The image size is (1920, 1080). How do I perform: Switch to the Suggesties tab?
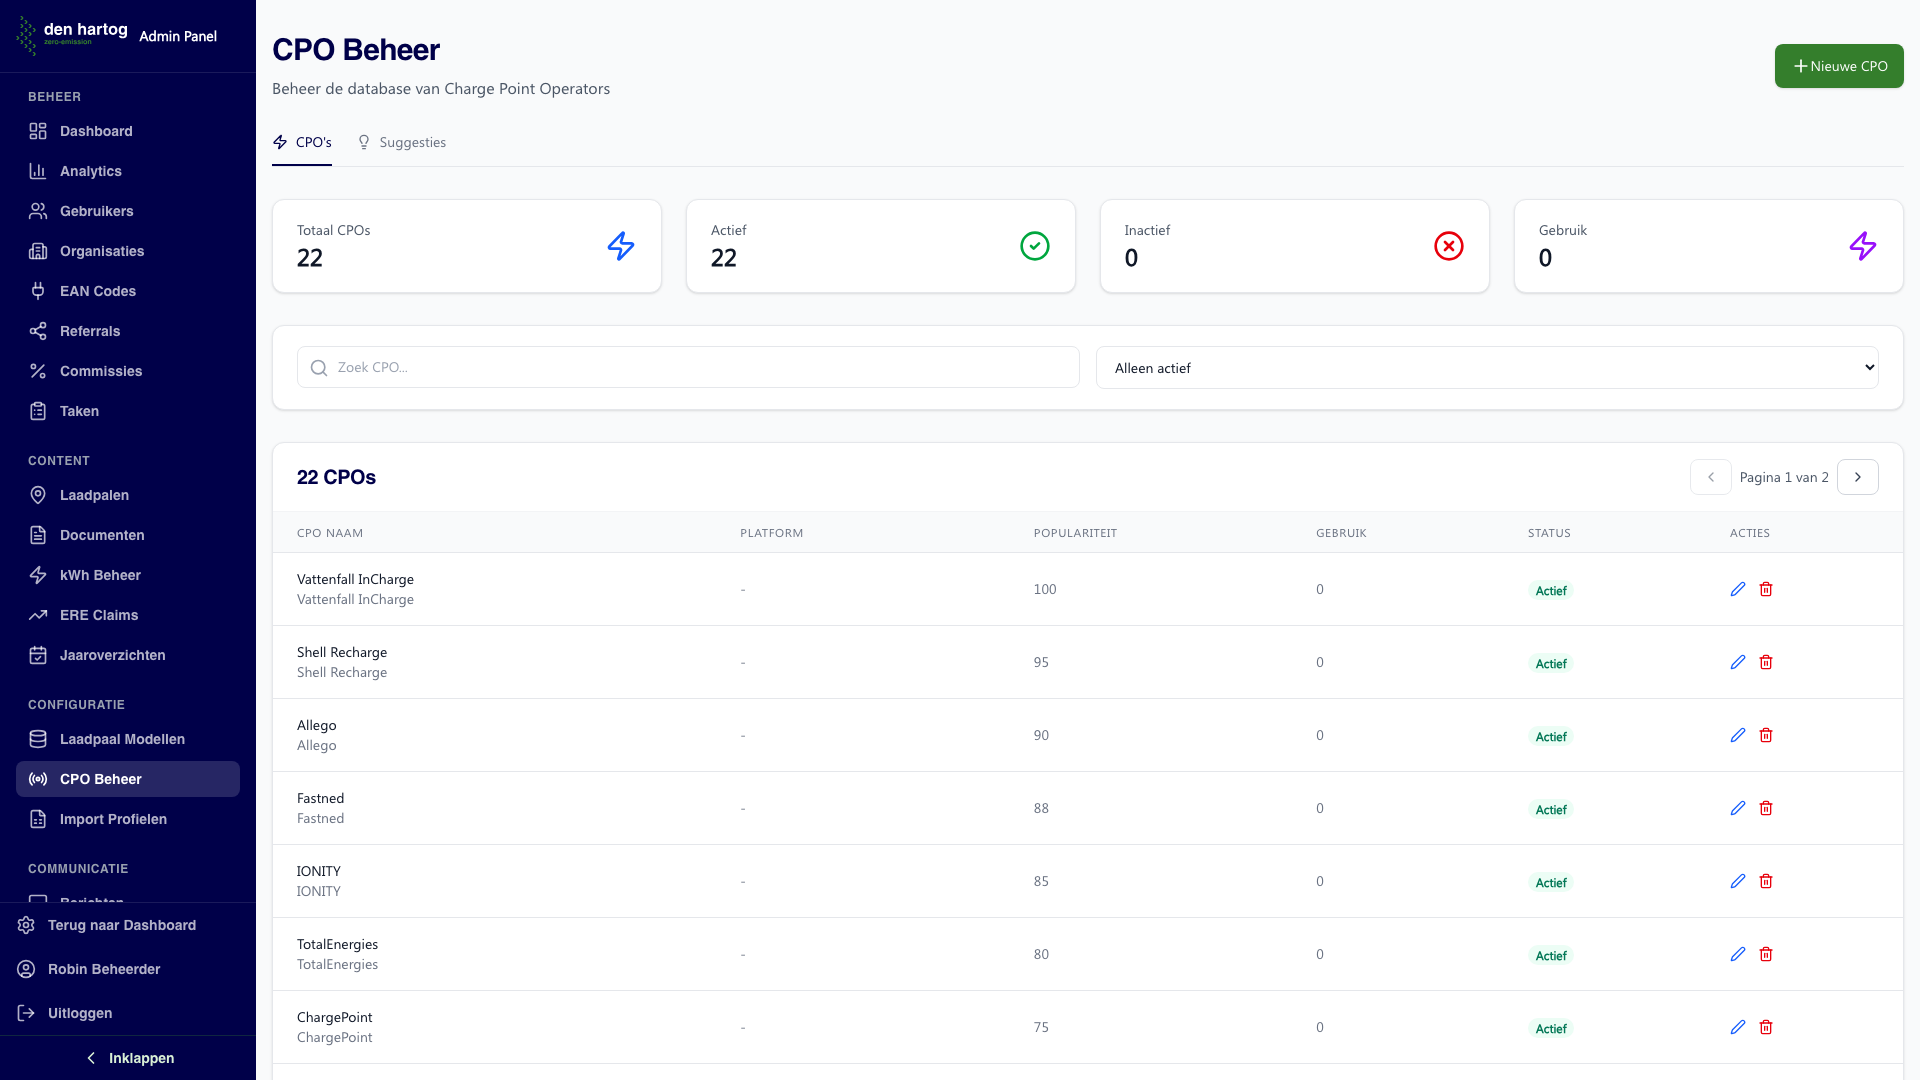point(402,142)
